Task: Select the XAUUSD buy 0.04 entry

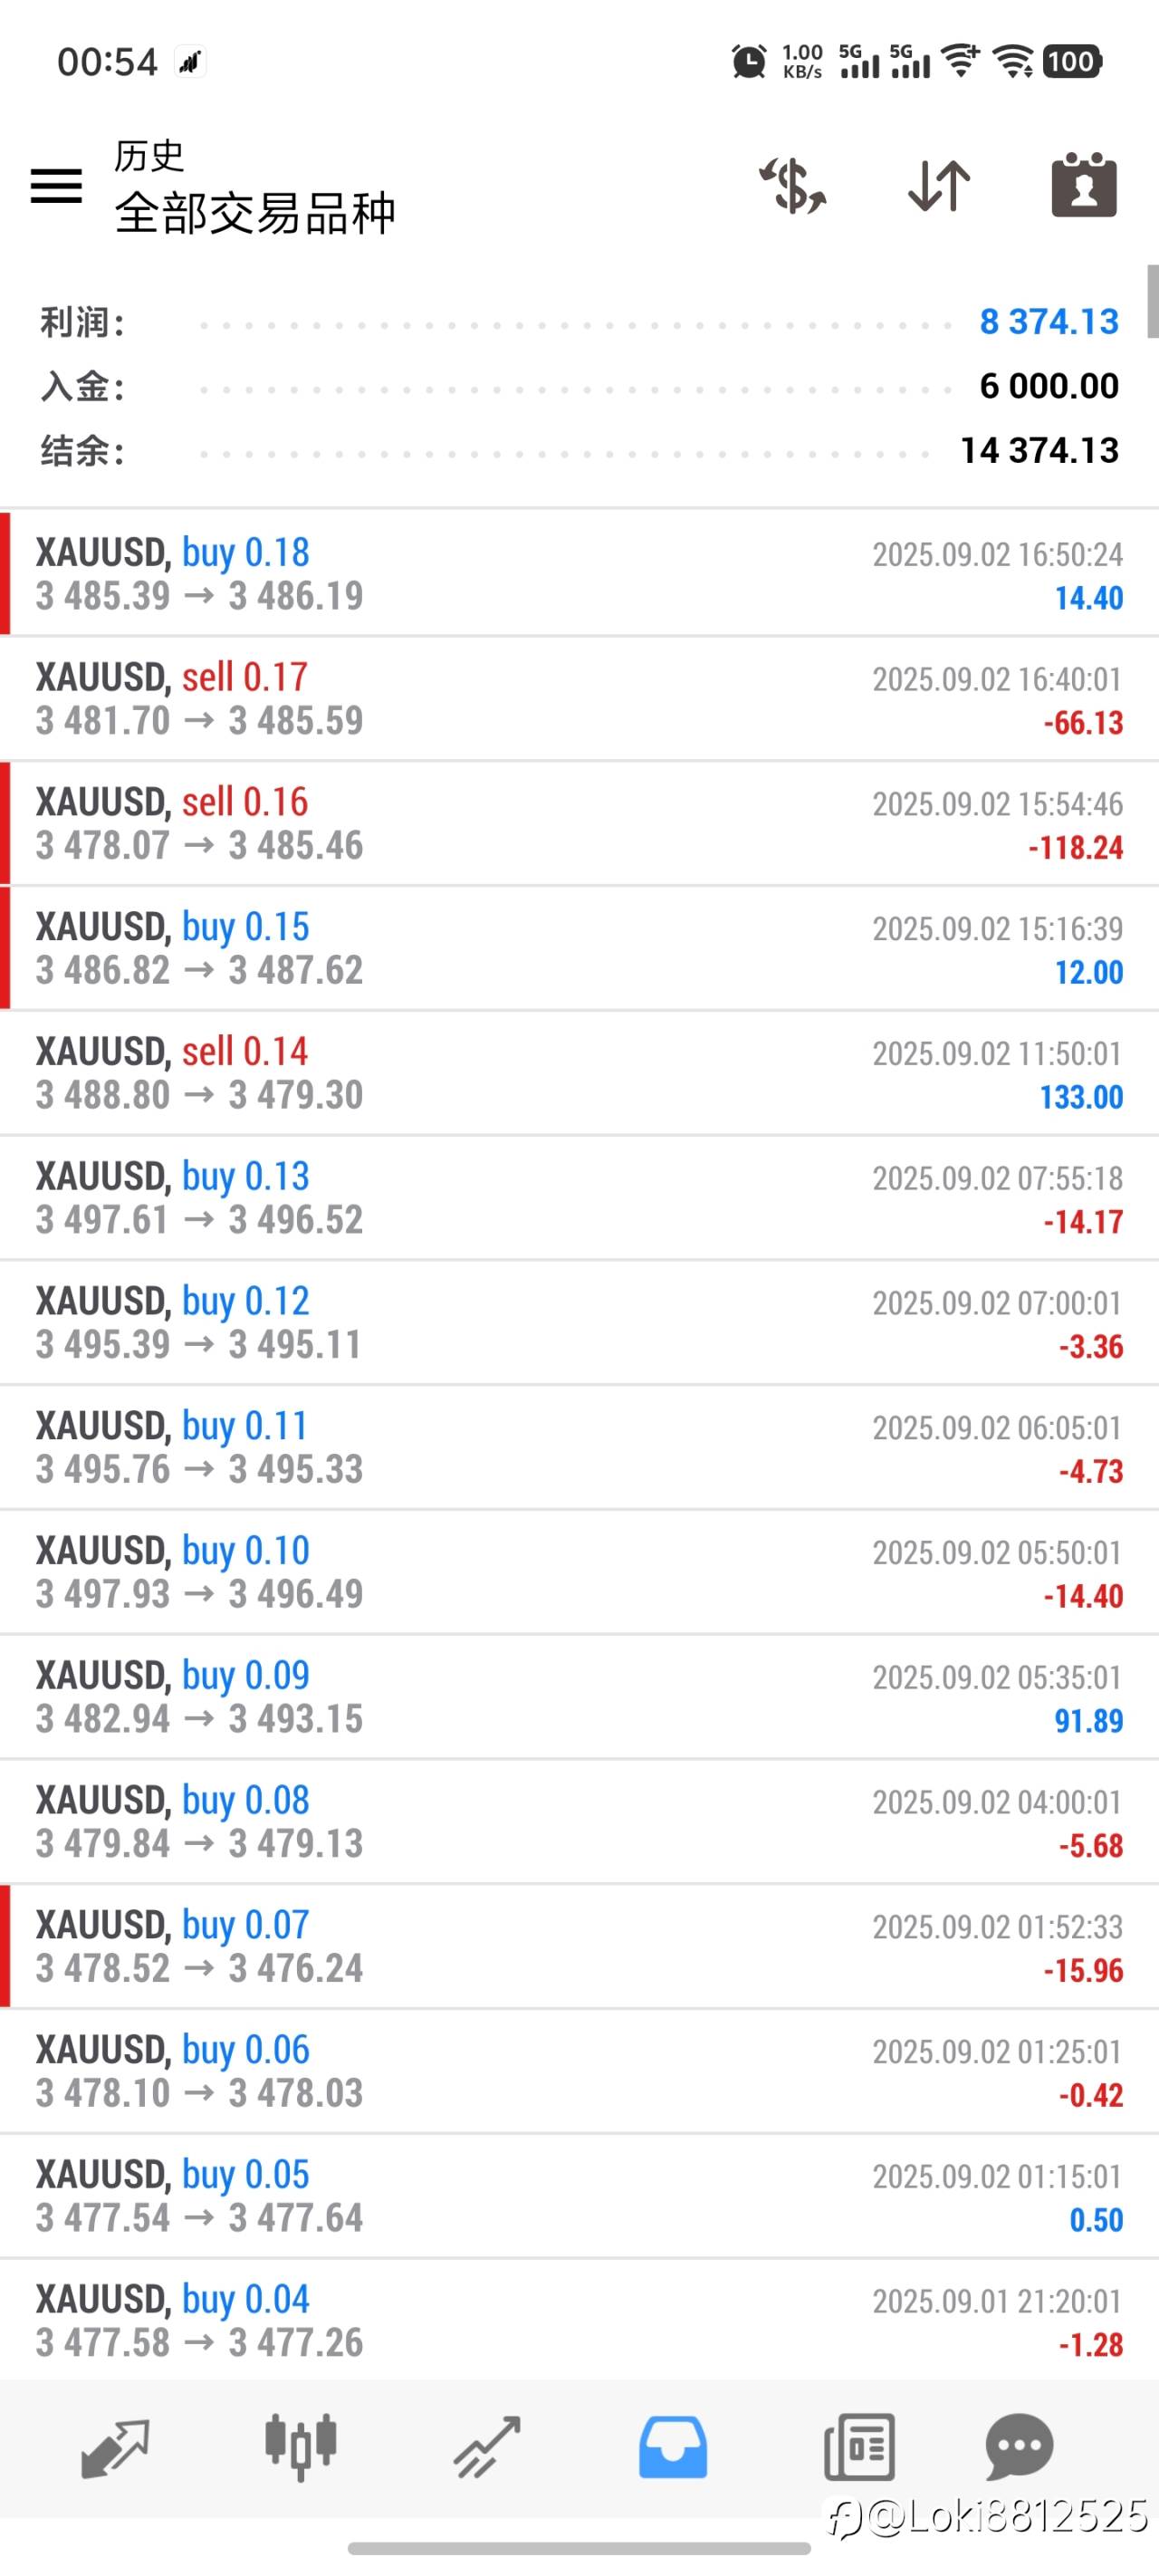Action: 580,2320
